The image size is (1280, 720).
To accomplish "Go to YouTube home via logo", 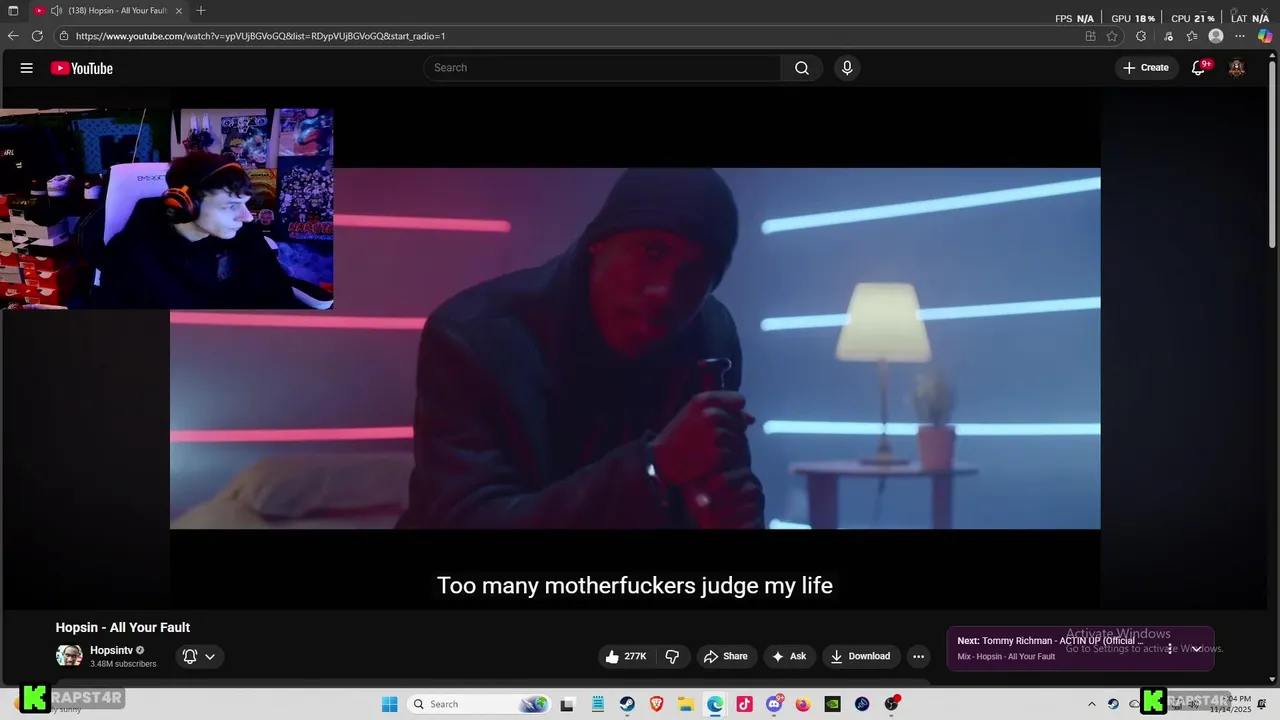I will [x=82, y=68].
